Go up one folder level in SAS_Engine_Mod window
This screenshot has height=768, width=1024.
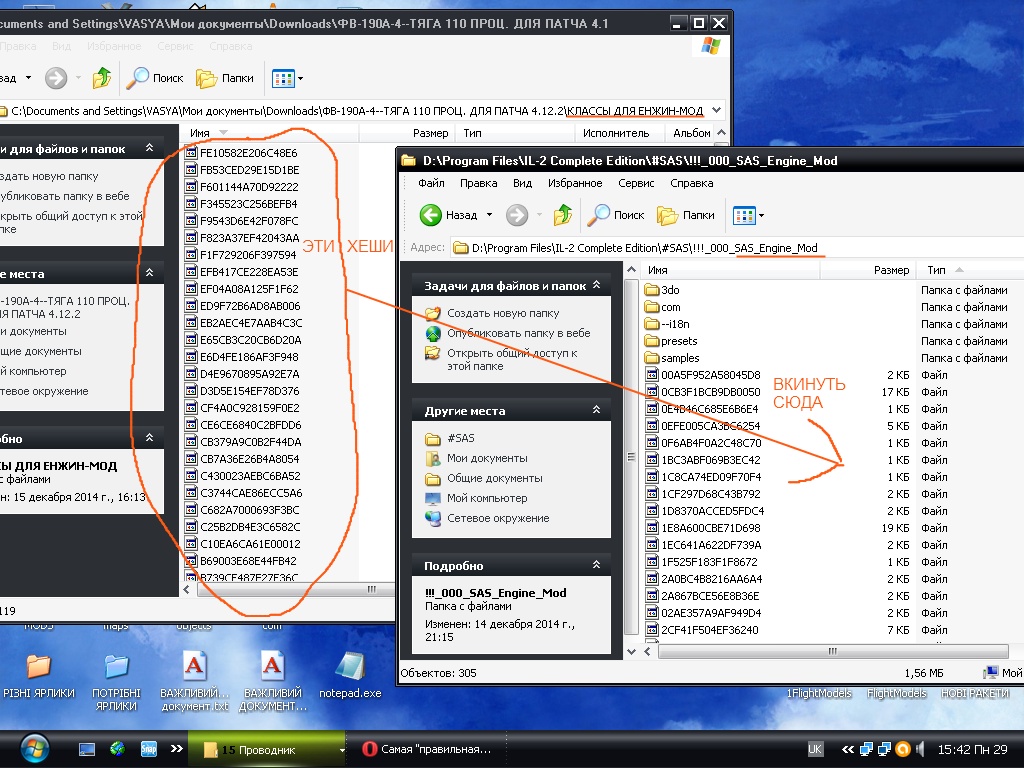click(562, 215)
